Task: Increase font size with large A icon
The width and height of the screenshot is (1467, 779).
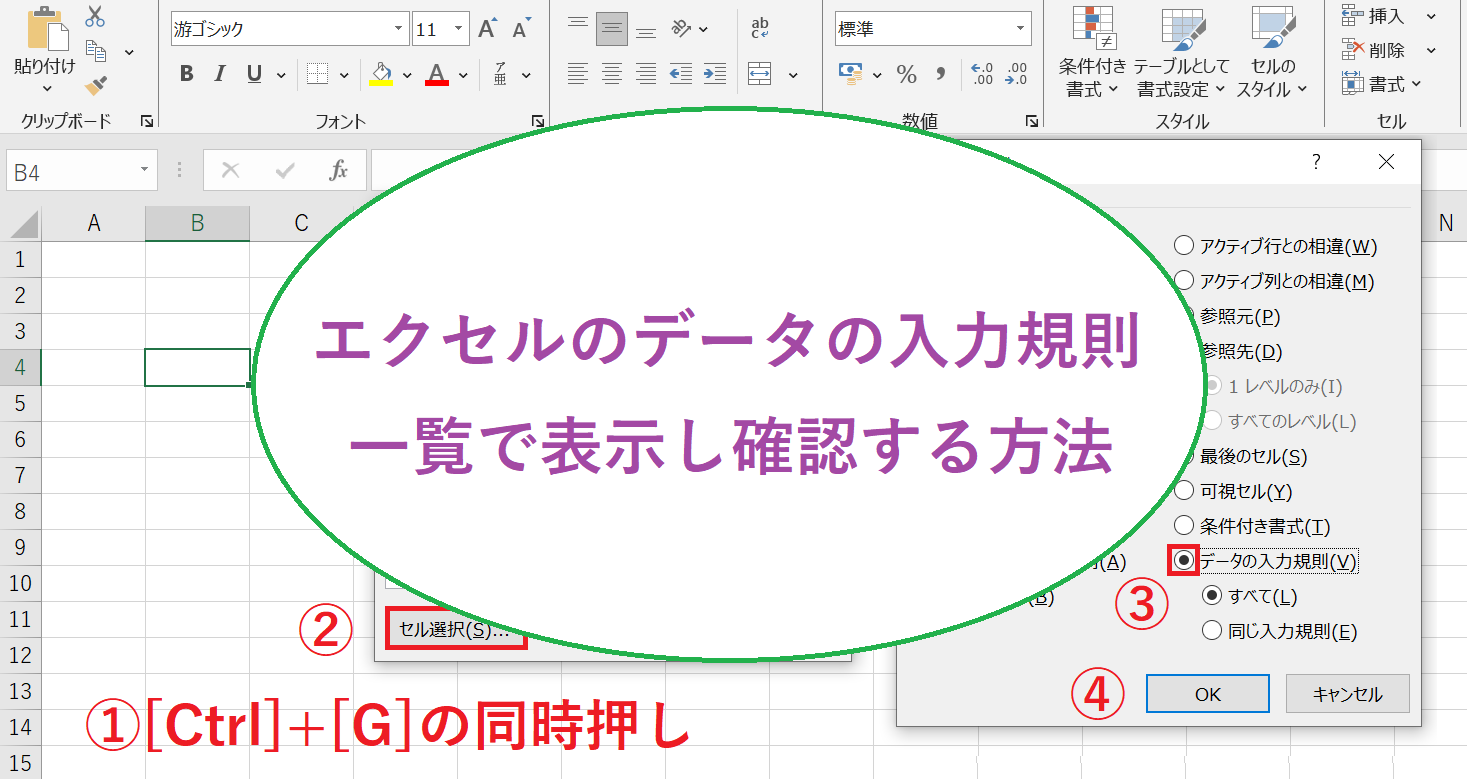Action: point(487,29)
